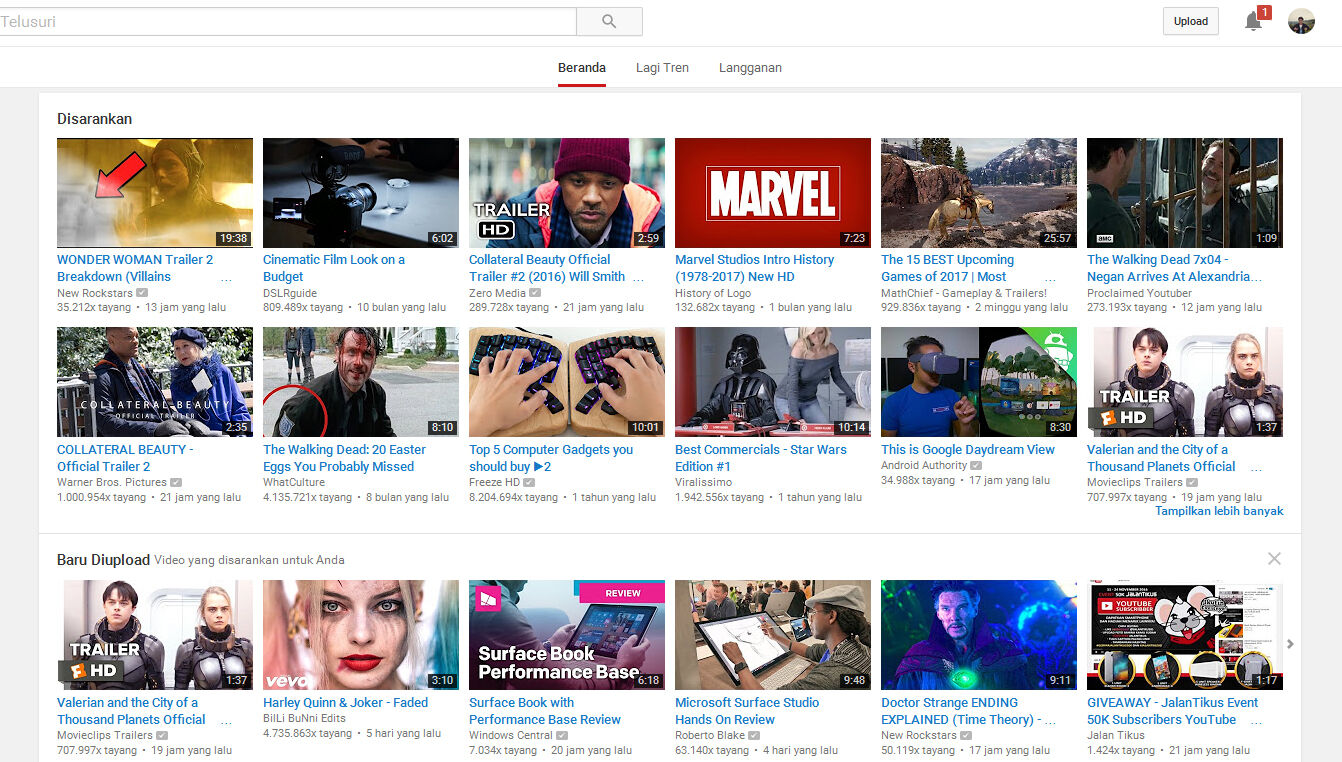Open the Google Daydream View thumbnail
Image resolution: width=1342 pixels, height=762 pixels.
coord(979,382)
